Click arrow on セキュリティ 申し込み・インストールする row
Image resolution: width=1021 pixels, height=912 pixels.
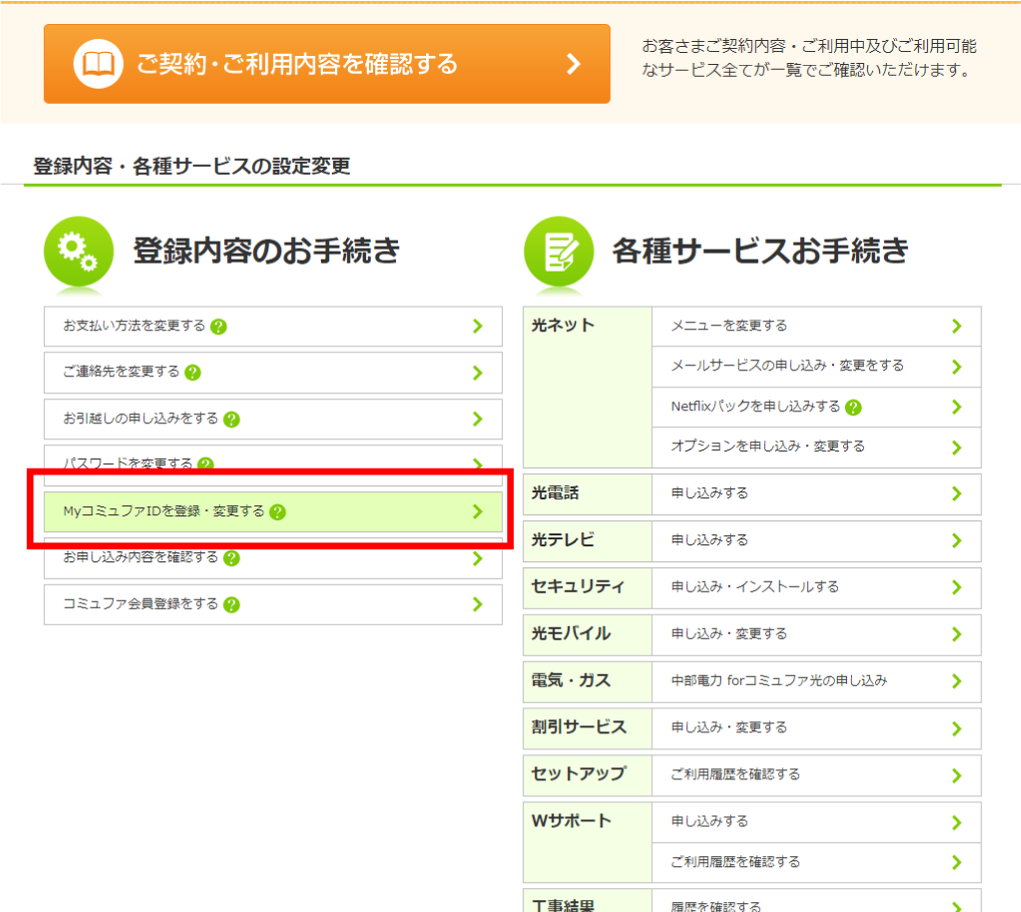click(x=956, y=587)
